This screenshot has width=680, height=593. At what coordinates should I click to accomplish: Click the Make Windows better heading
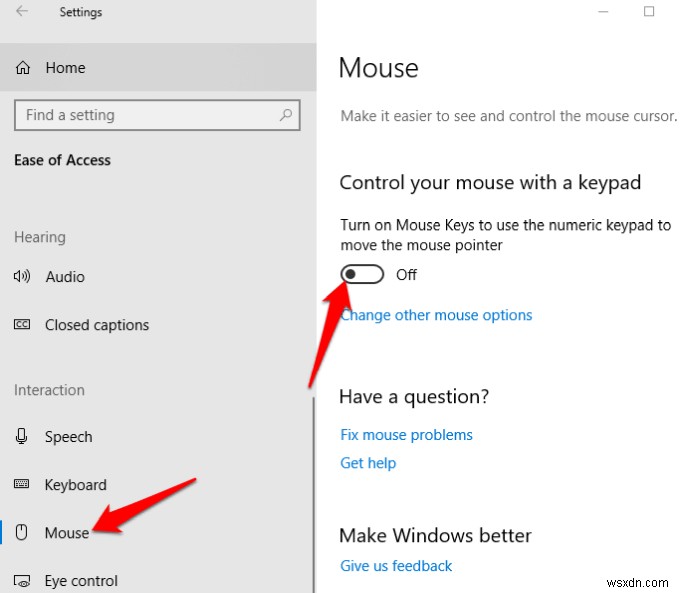(435, 535)
